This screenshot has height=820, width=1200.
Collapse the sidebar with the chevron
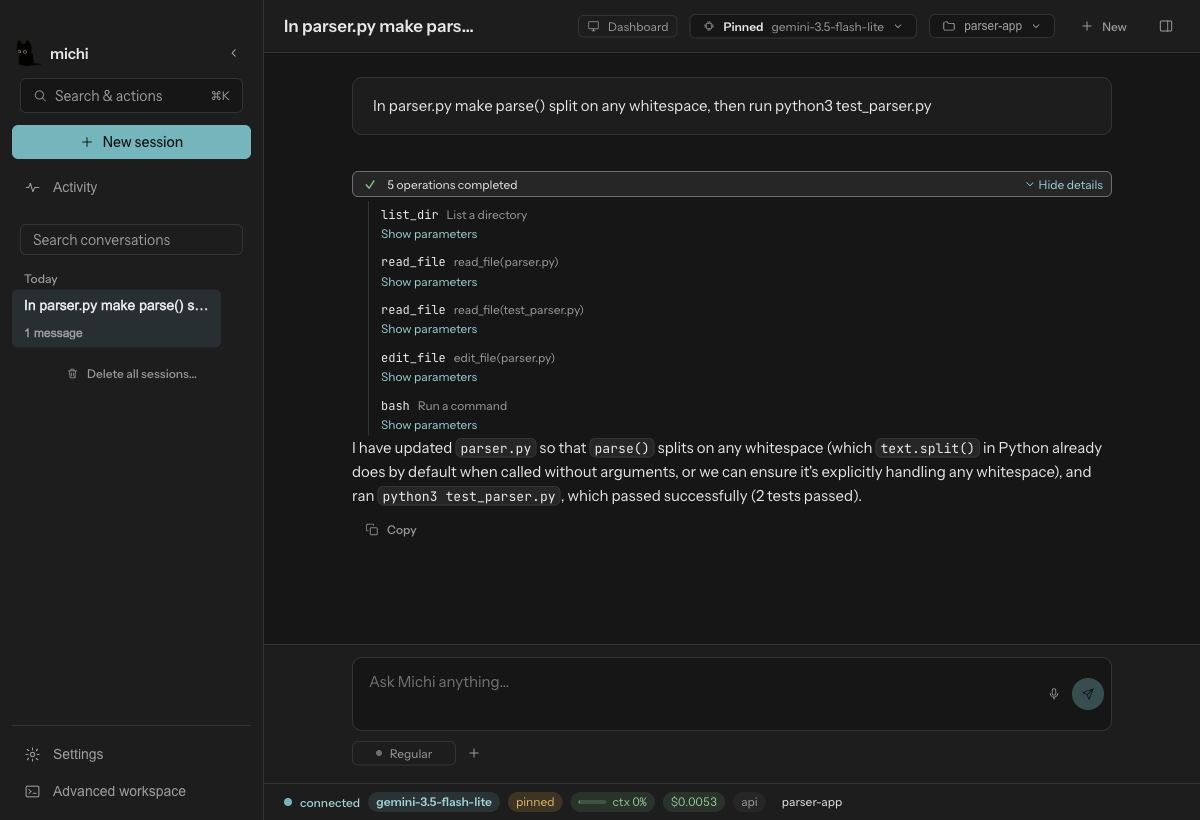(x=234, y=53)
